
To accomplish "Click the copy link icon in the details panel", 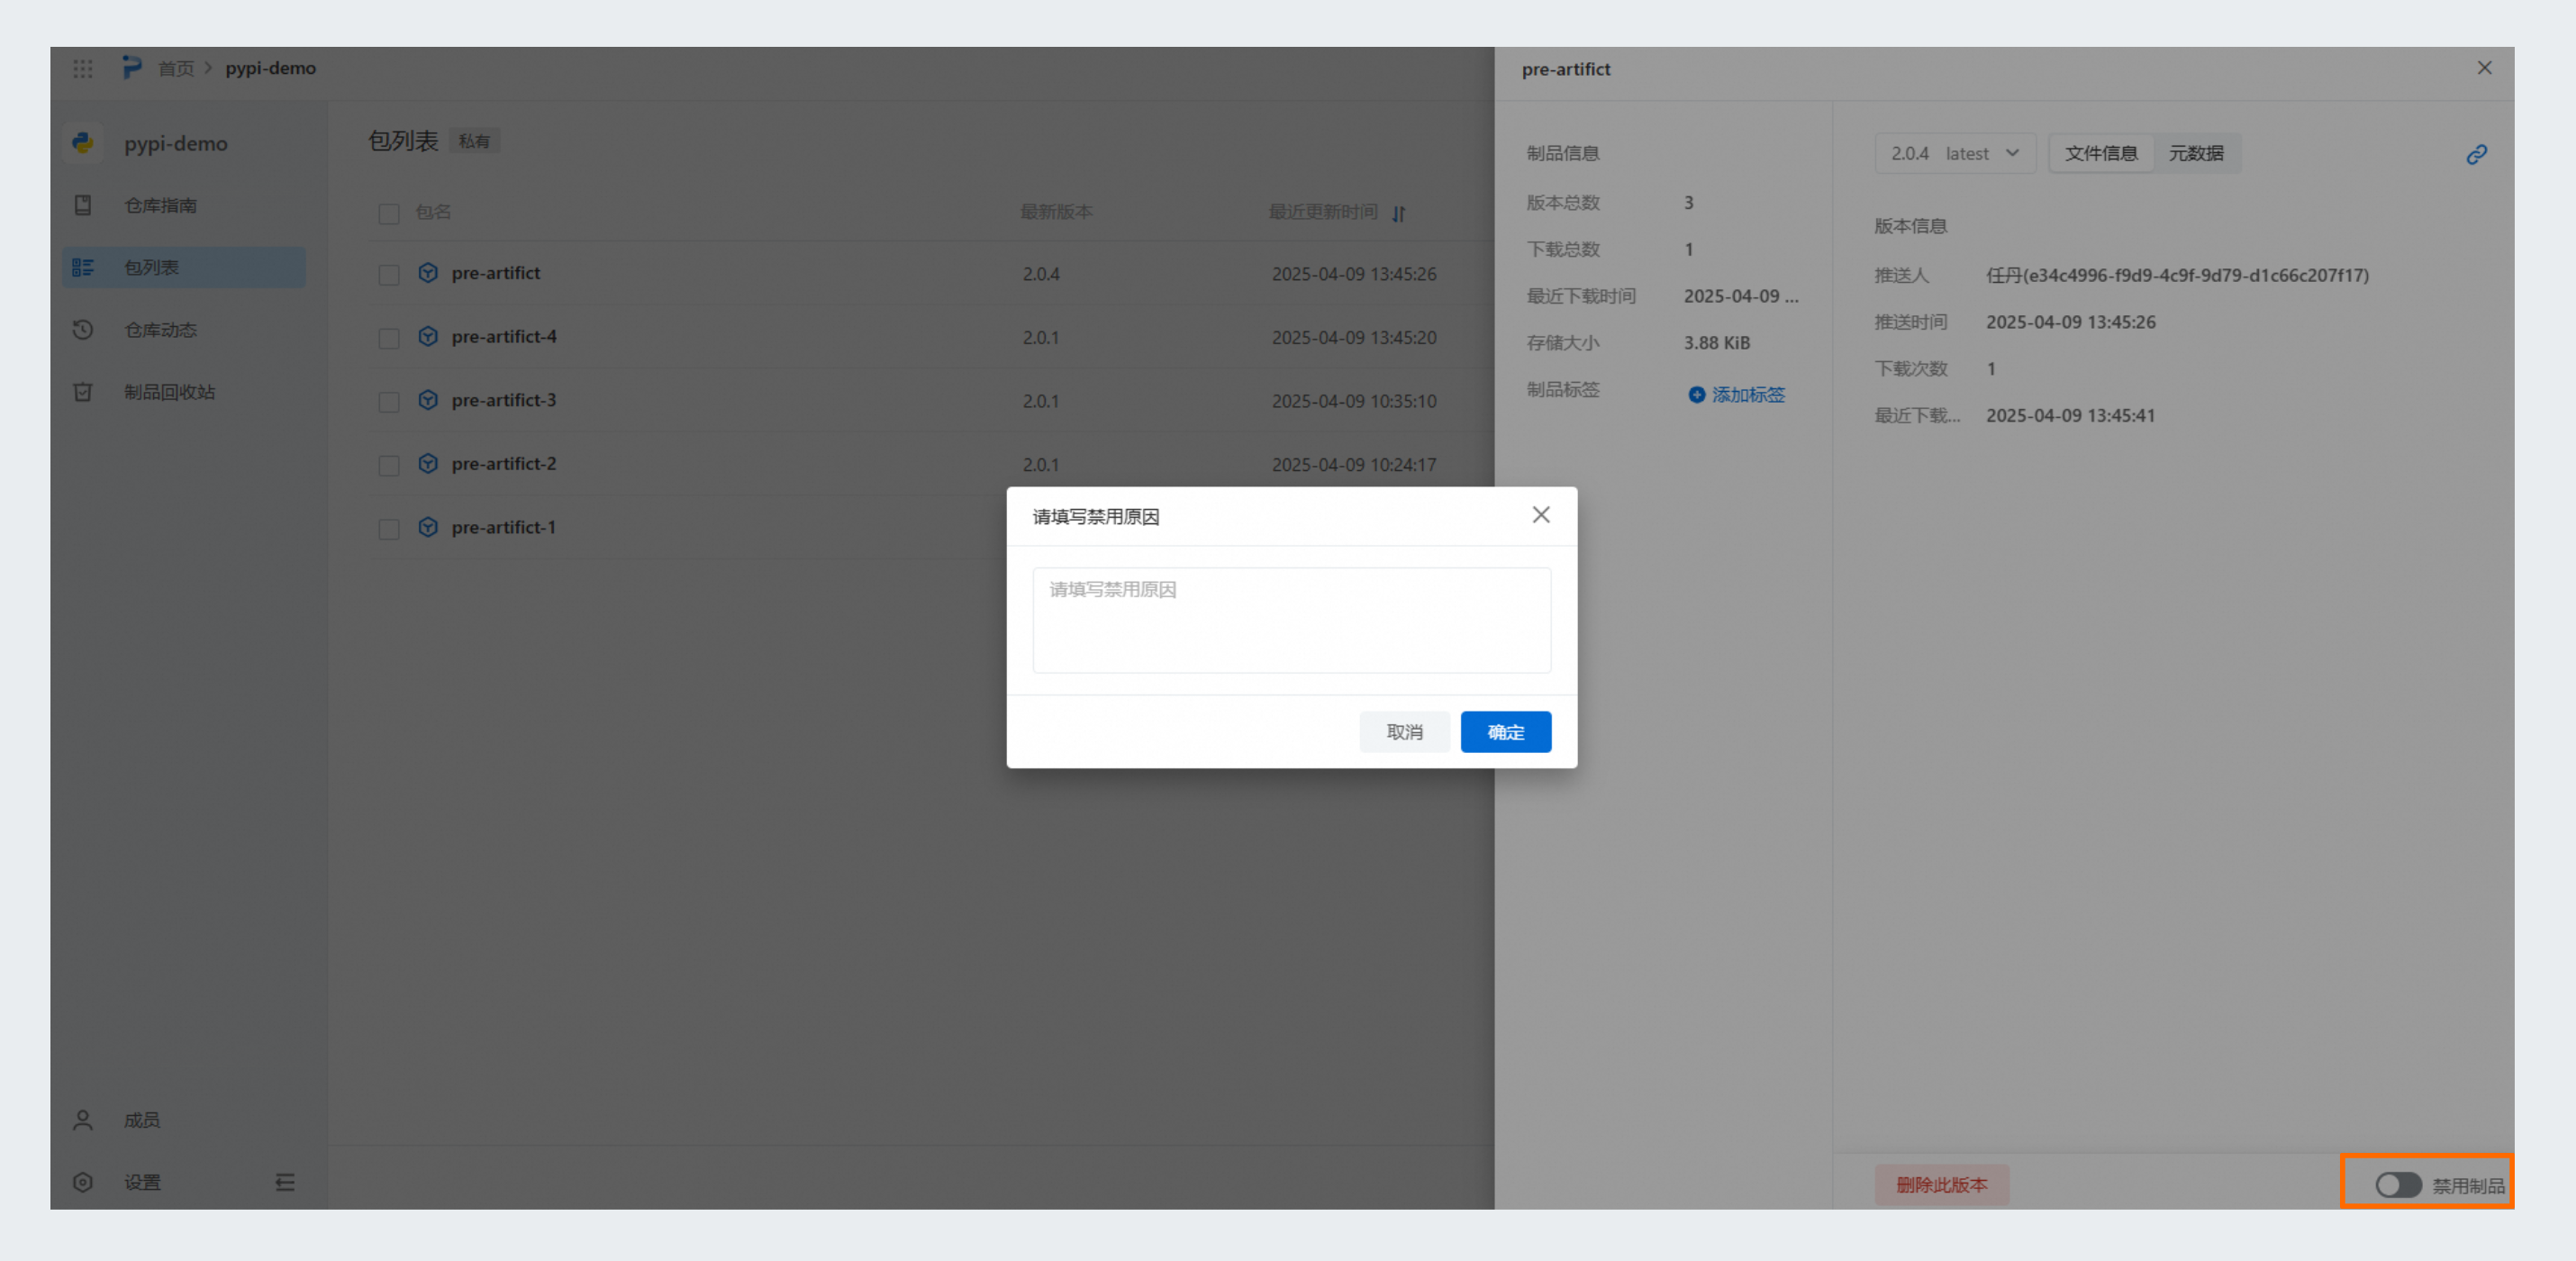I will click(x=2476, y=154).
